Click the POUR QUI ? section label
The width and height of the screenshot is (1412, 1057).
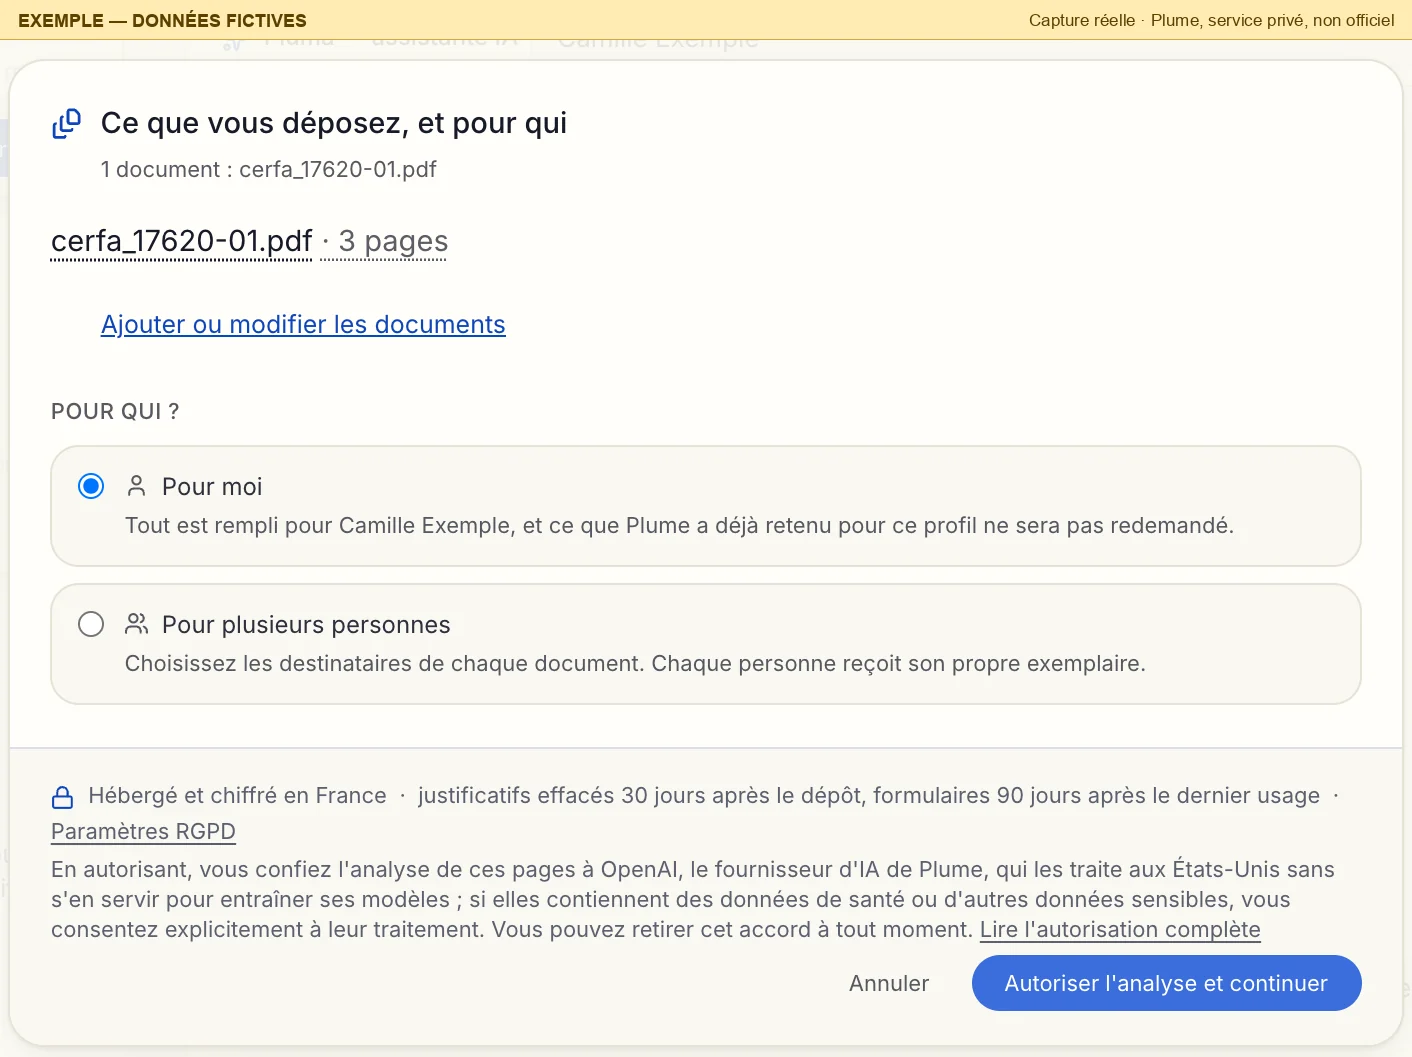point(115,411)
